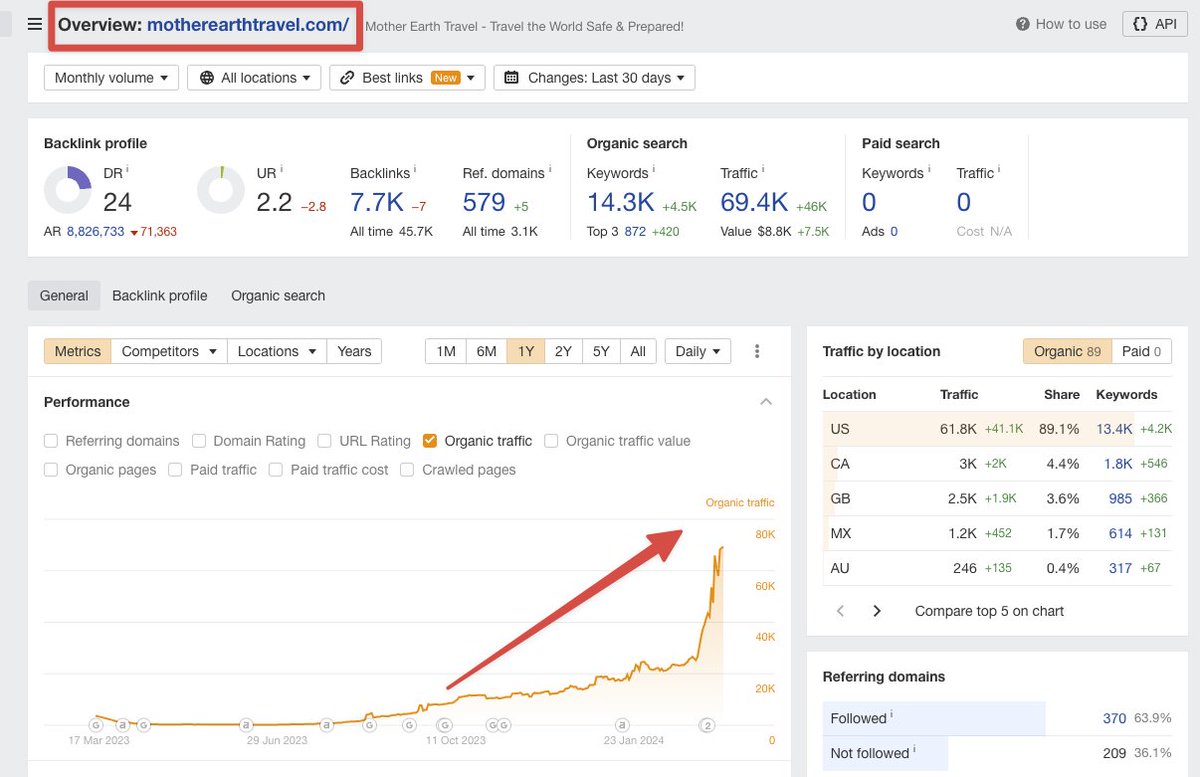Set chart range to 5Y
This screenshot has height=777, width=1200.
pyautogui.click(x=600, y=351)
